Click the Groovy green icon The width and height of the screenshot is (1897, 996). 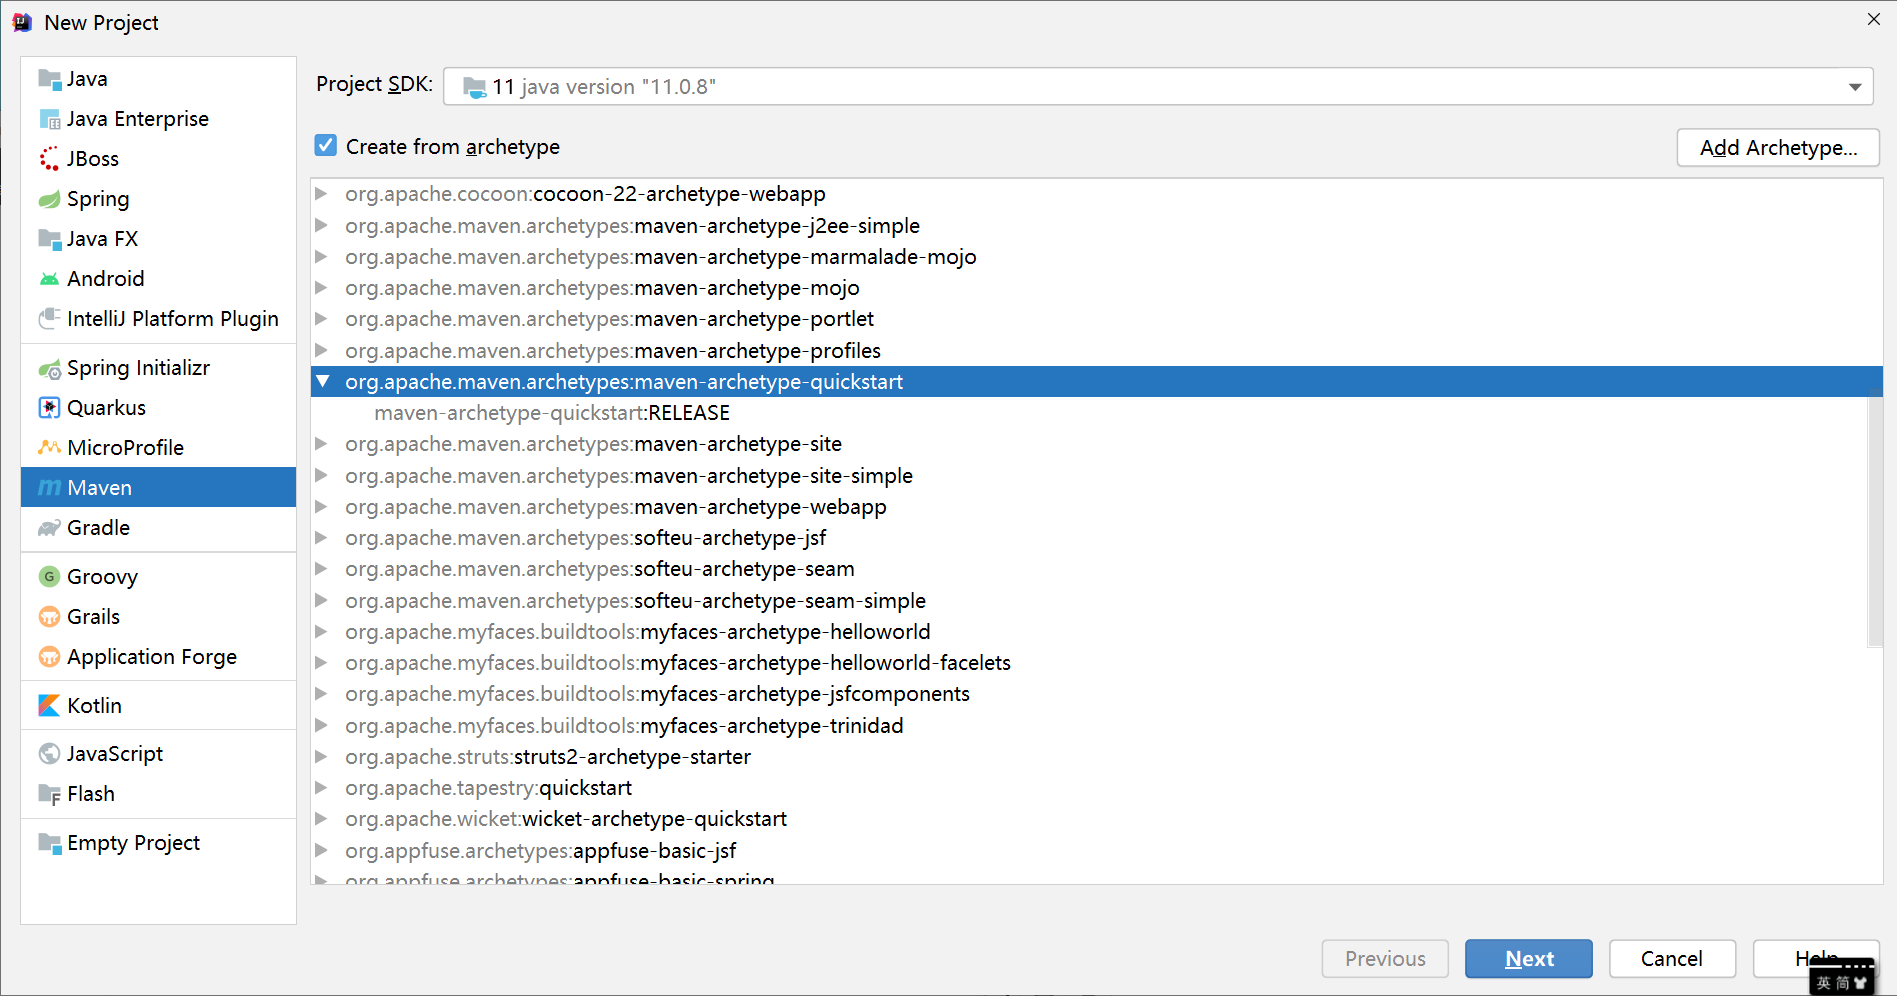(49, 577)
